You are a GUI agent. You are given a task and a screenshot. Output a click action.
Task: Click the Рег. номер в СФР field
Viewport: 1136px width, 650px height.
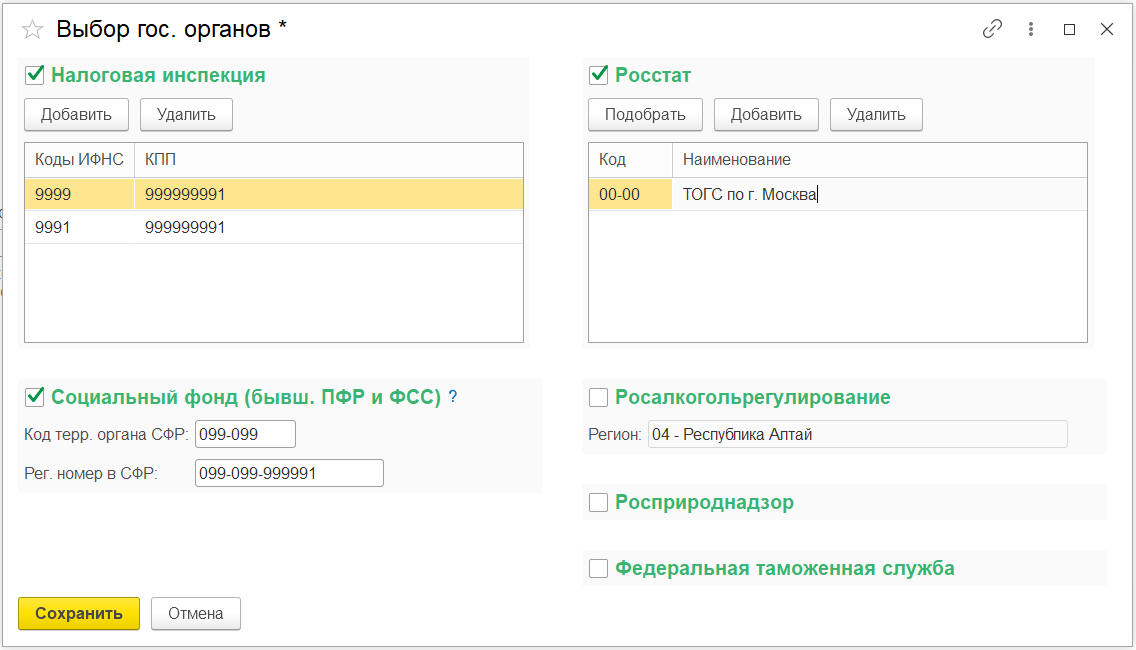(289, 473)
